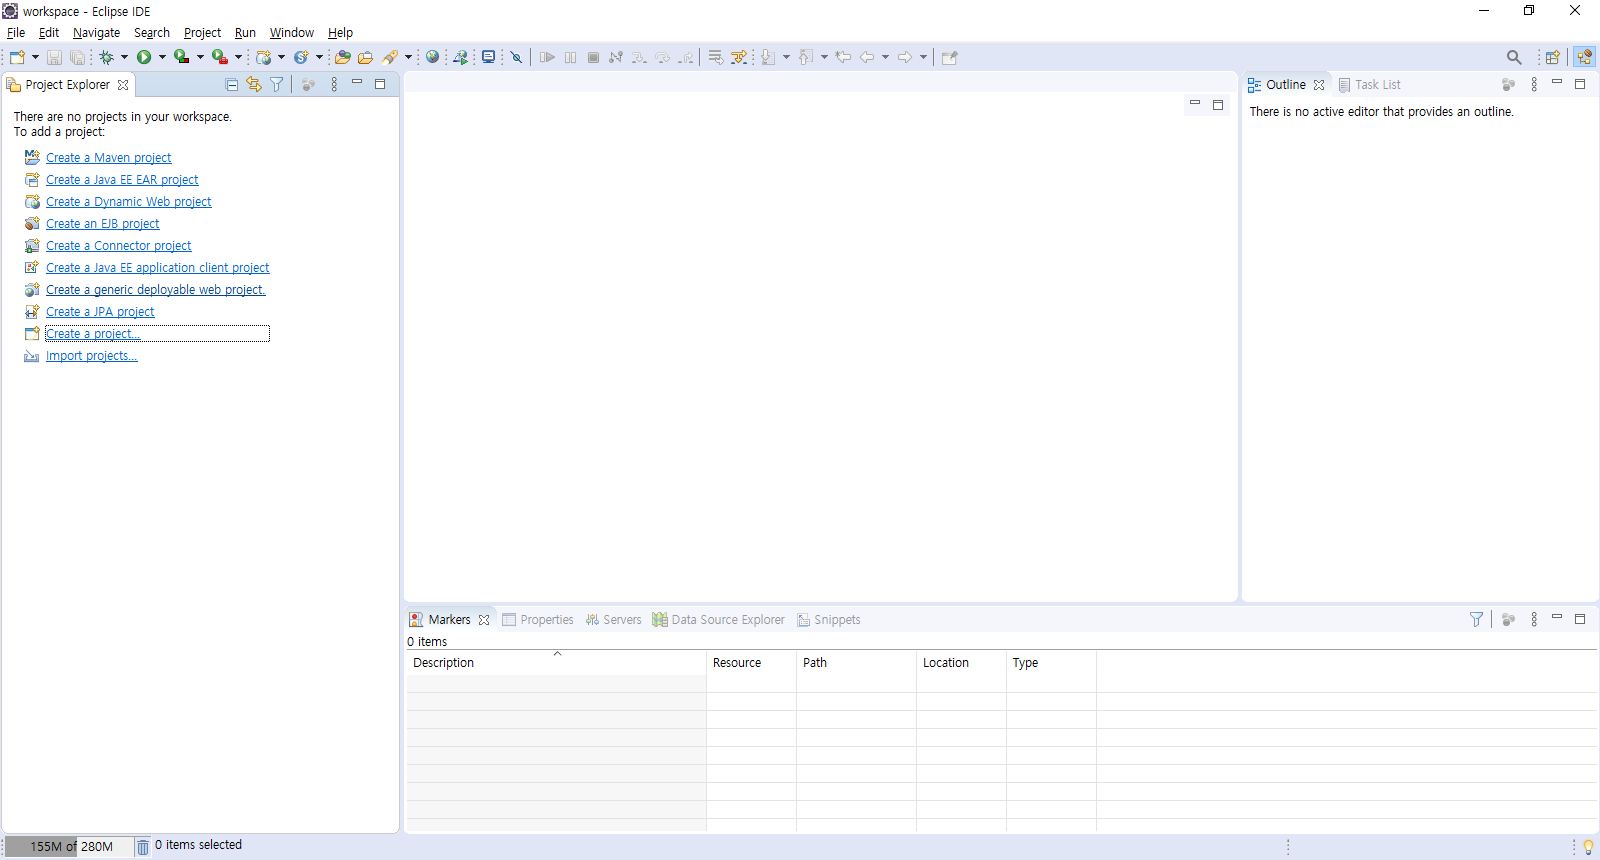Click the Terminate stop icon

[x=593, y=58]
